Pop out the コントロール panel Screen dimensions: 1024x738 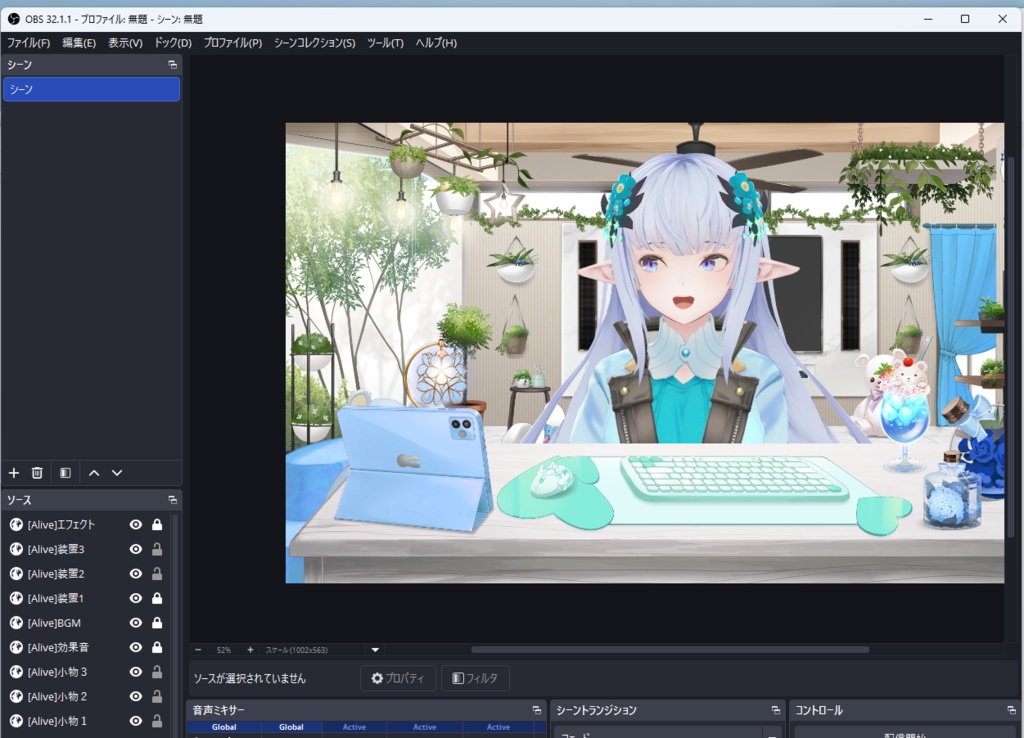click(x=1010, y=709)
